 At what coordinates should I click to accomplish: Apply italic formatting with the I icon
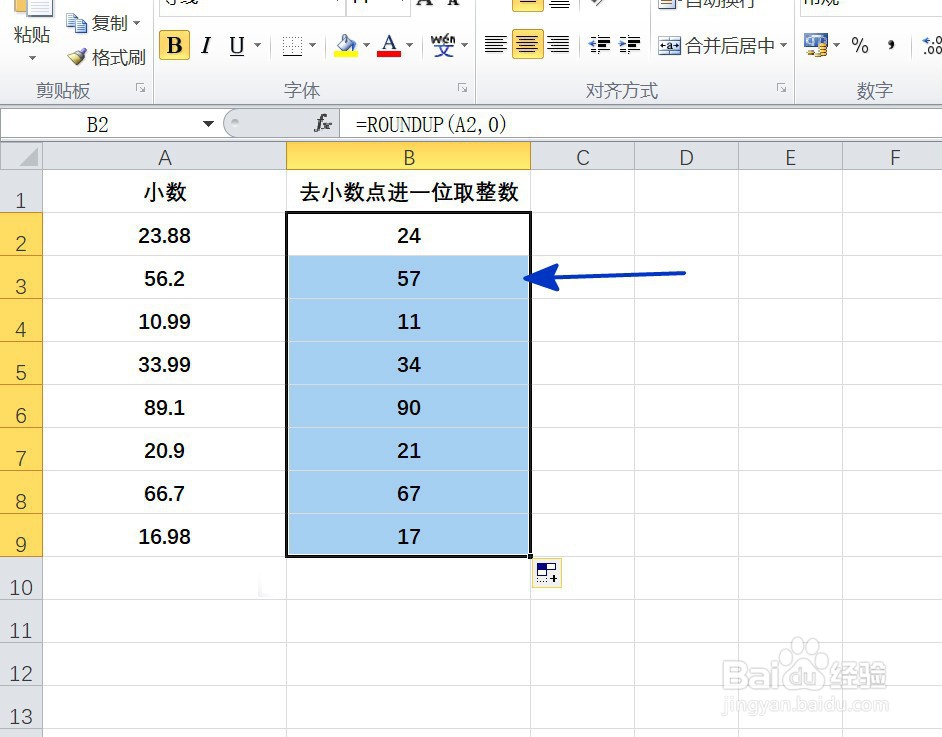[206, 45]
